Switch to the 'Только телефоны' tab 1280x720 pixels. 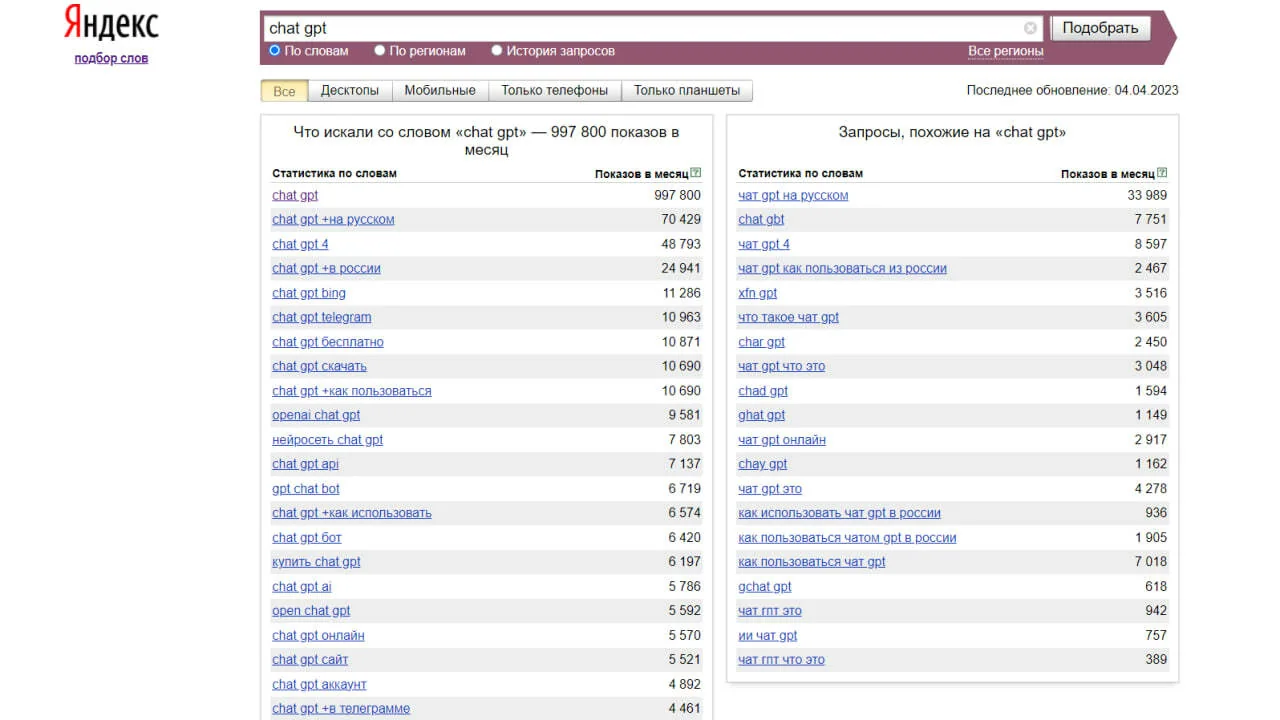pos(555,91)
